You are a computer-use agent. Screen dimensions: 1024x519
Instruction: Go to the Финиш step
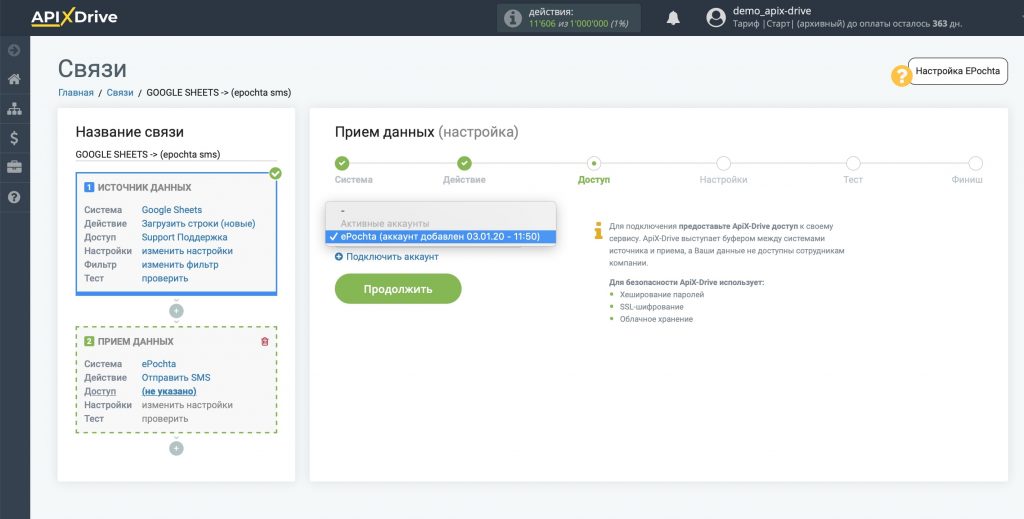click(x=975, y=163)
